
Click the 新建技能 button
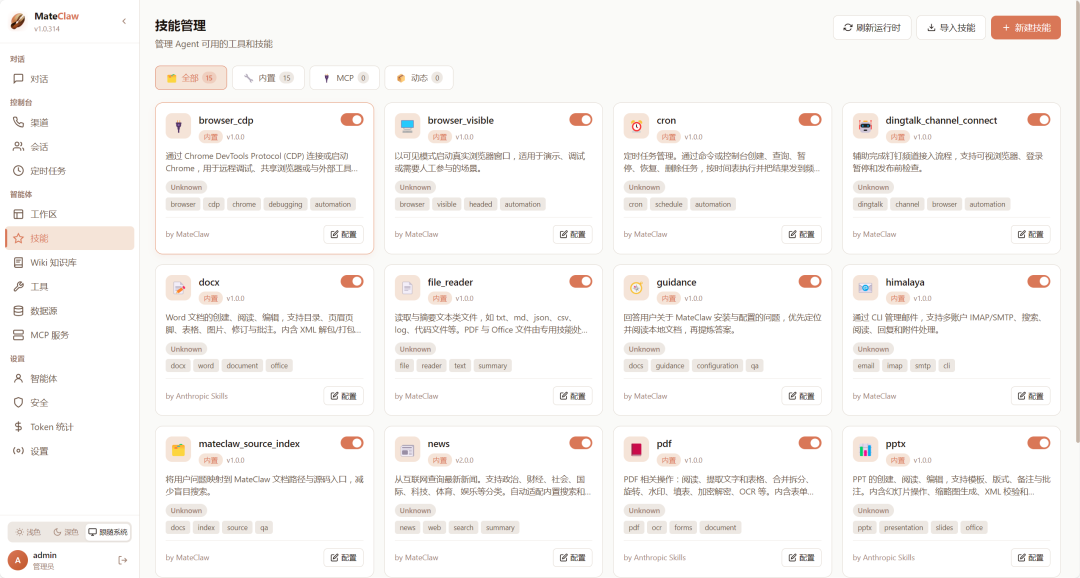[x=1026, y=28]
